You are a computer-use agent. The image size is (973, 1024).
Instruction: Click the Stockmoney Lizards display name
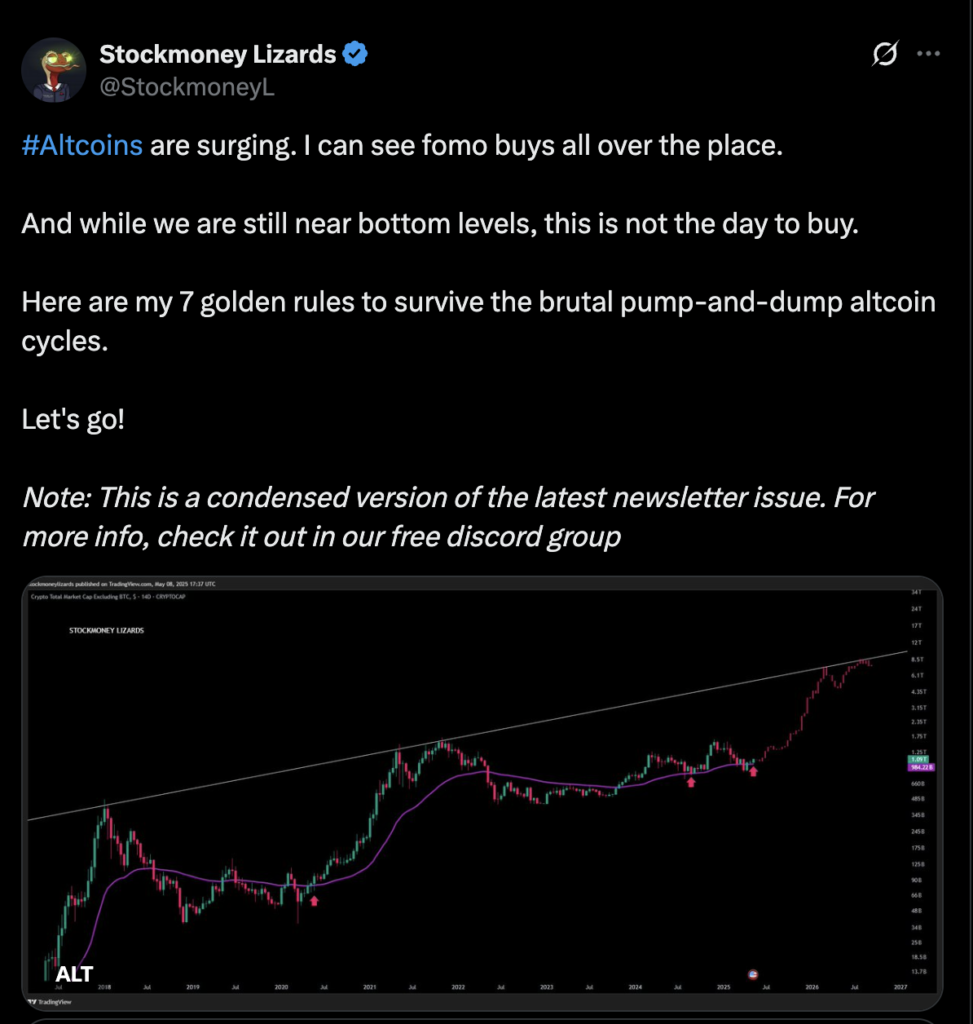(x=217, y=54)
